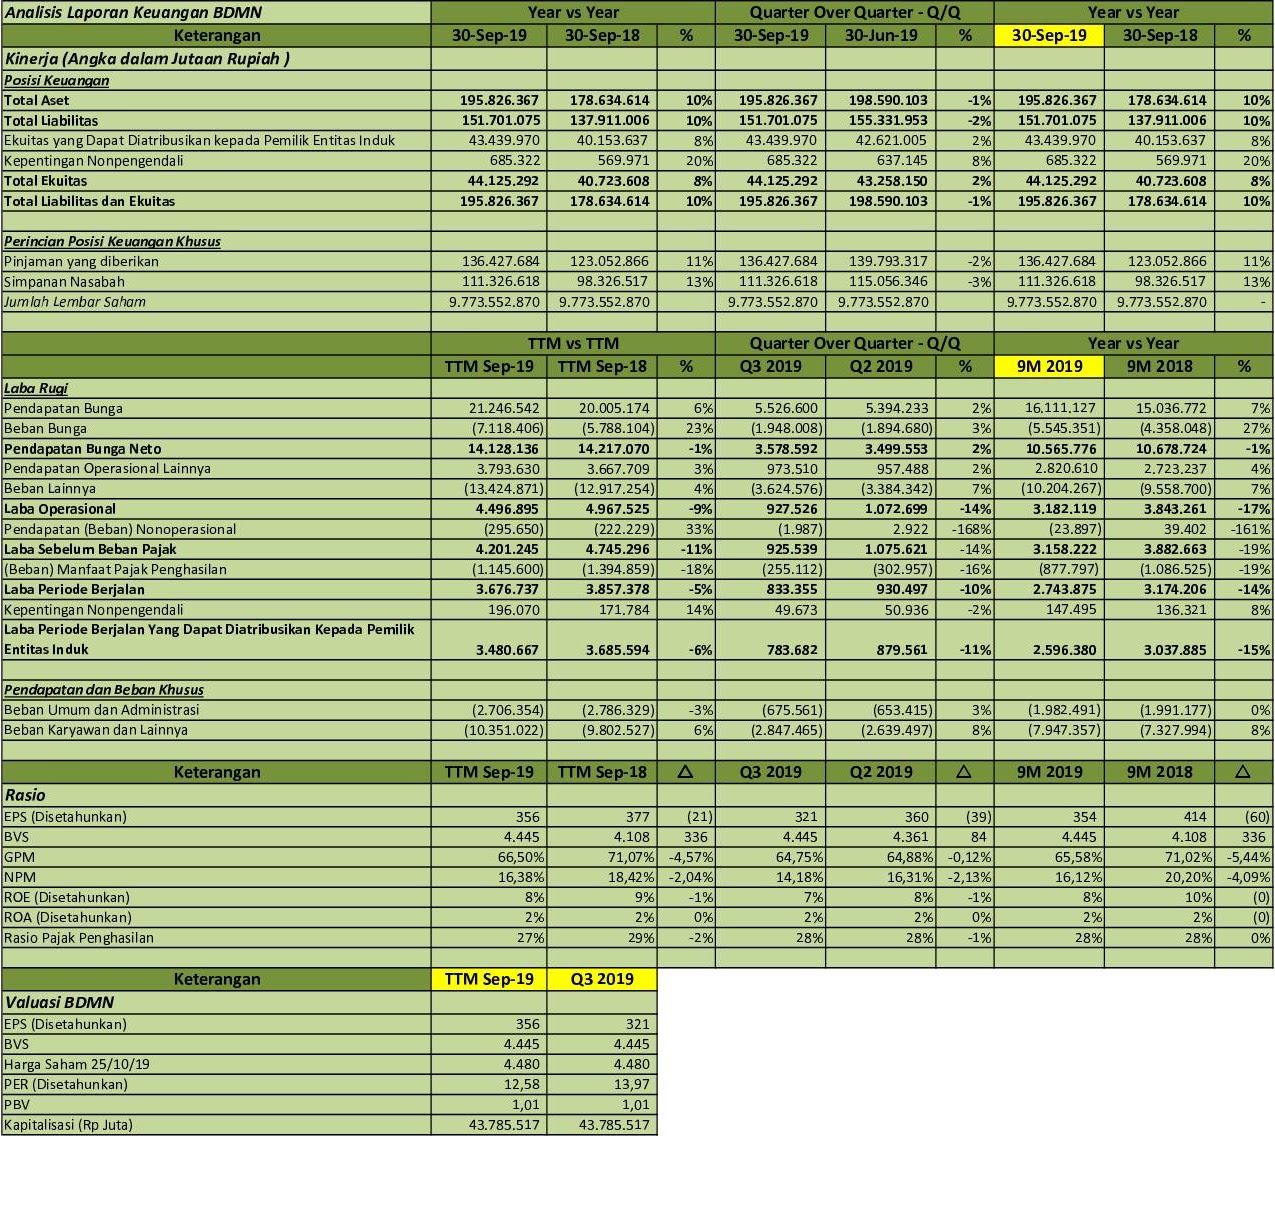The height and width of the screenshot is (1217, 1275).
Task: Click the 'Pendapatan (Beban) Nonoperasional' label
Action: [120, 529]
